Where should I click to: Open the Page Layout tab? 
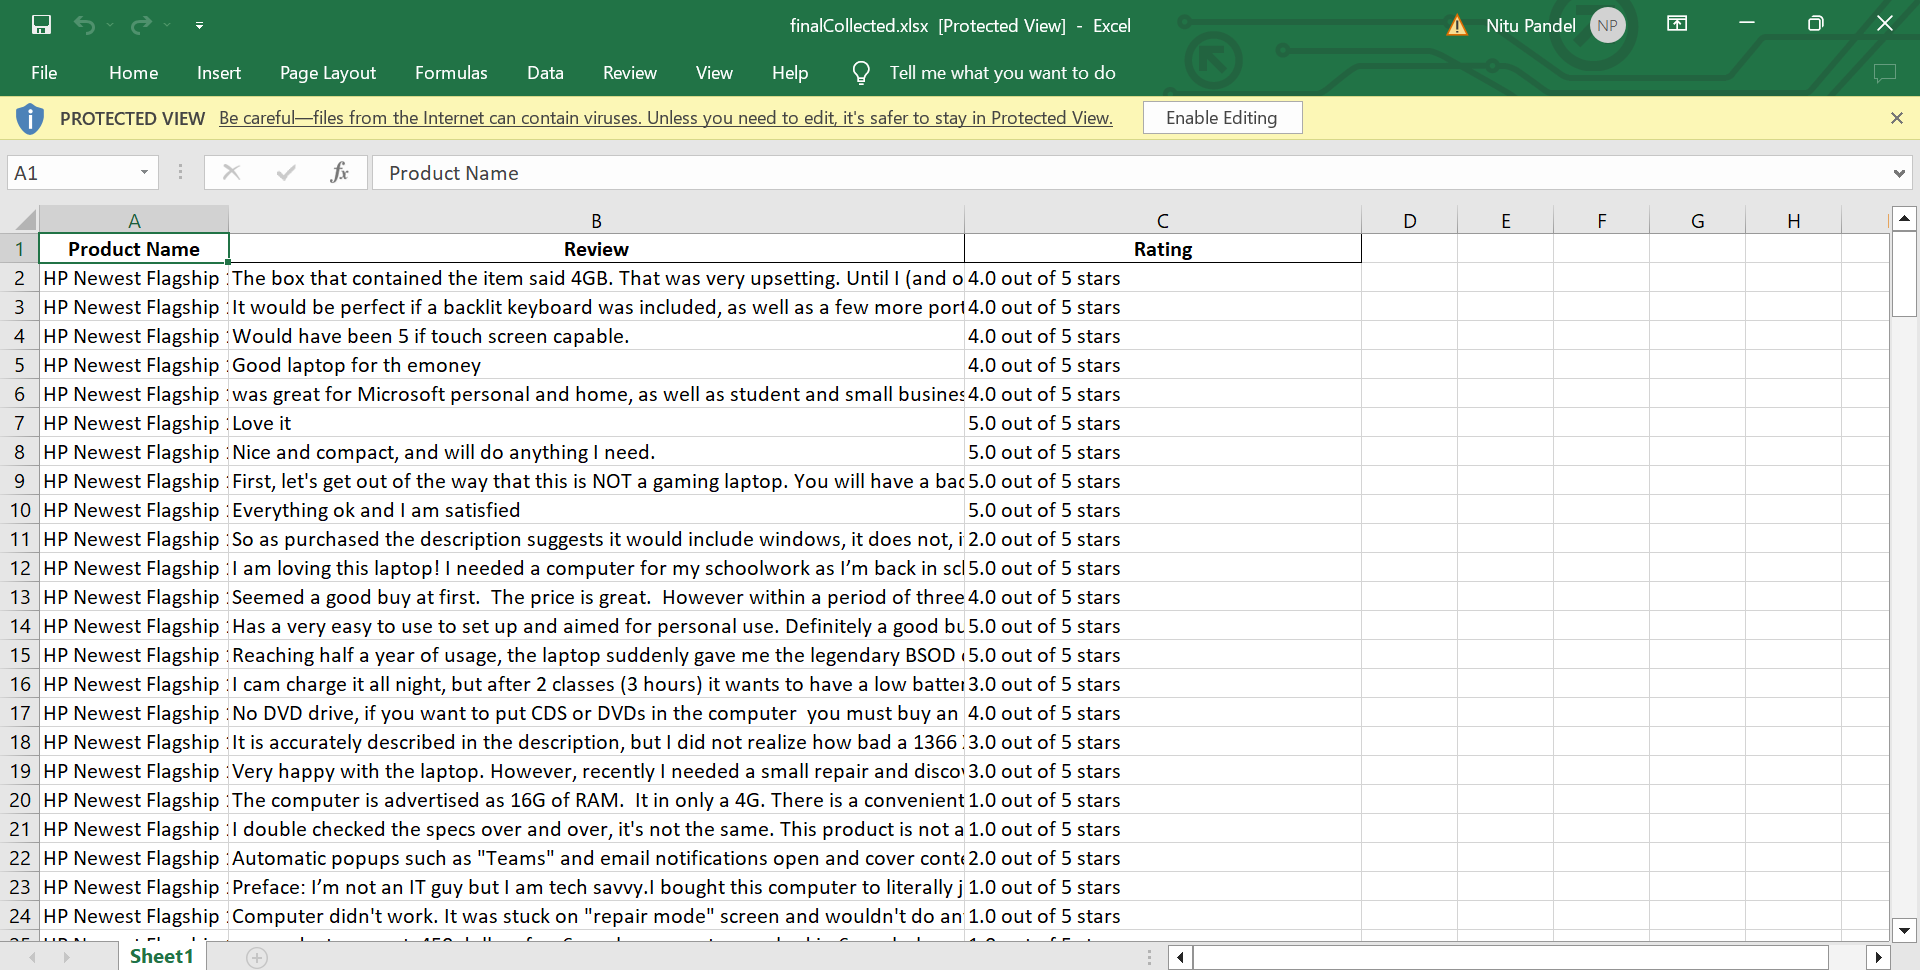tap(328, 73)
